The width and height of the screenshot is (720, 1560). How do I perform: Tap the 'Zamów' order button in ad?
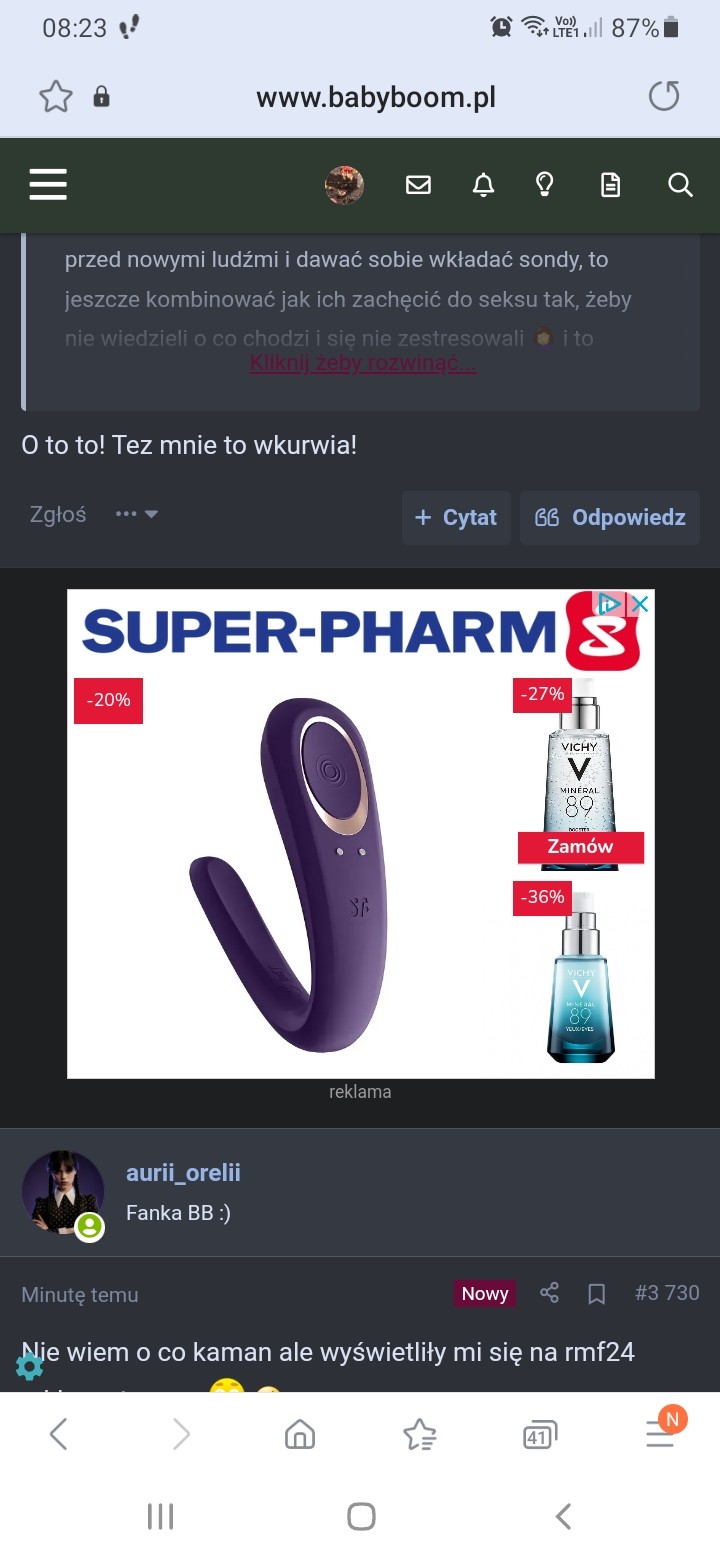tap(580, 846)
